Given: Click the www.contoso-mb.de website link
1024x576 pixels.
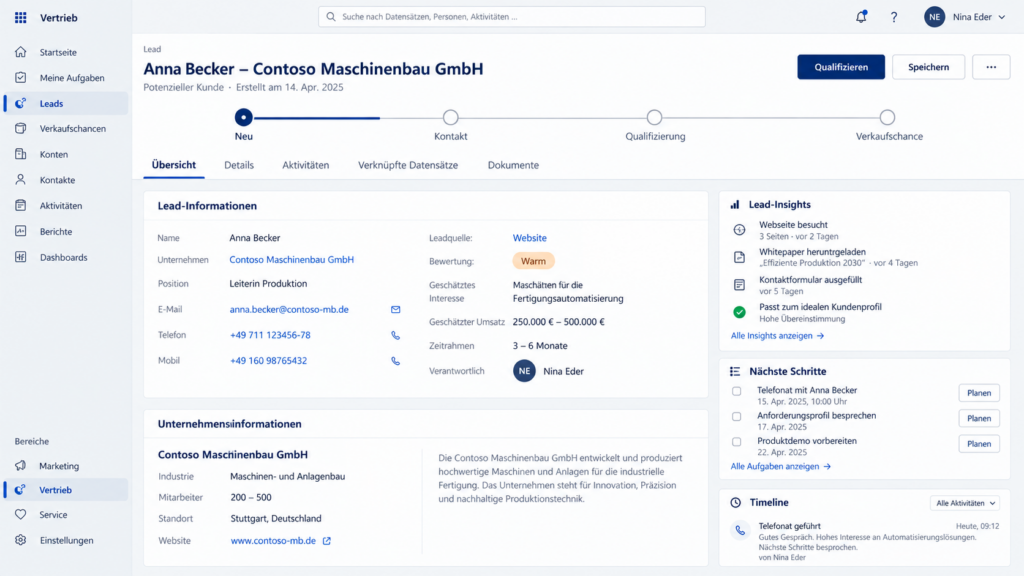Looking at the screenshot, I should 273,541.
